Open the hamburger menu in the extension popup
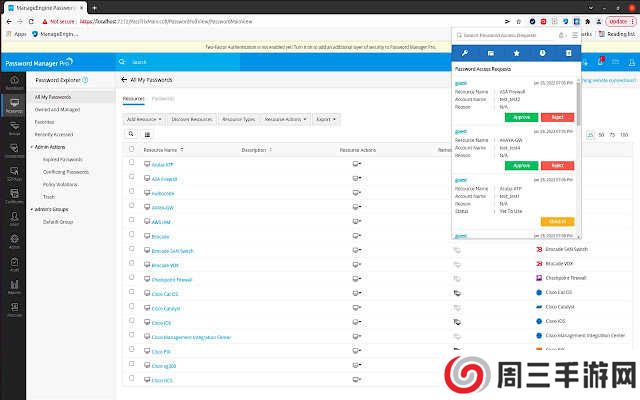 [x=575, y=36]
